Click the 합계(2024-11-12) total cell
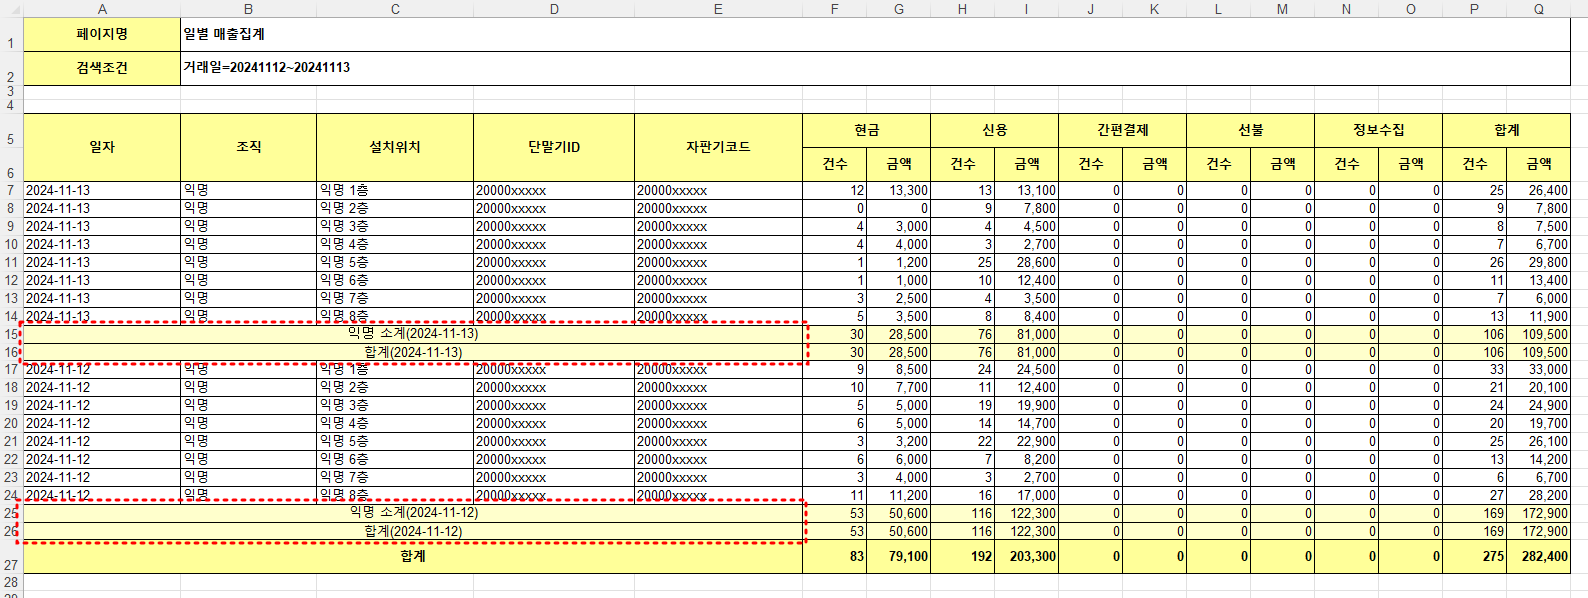 tap(413, 531)
